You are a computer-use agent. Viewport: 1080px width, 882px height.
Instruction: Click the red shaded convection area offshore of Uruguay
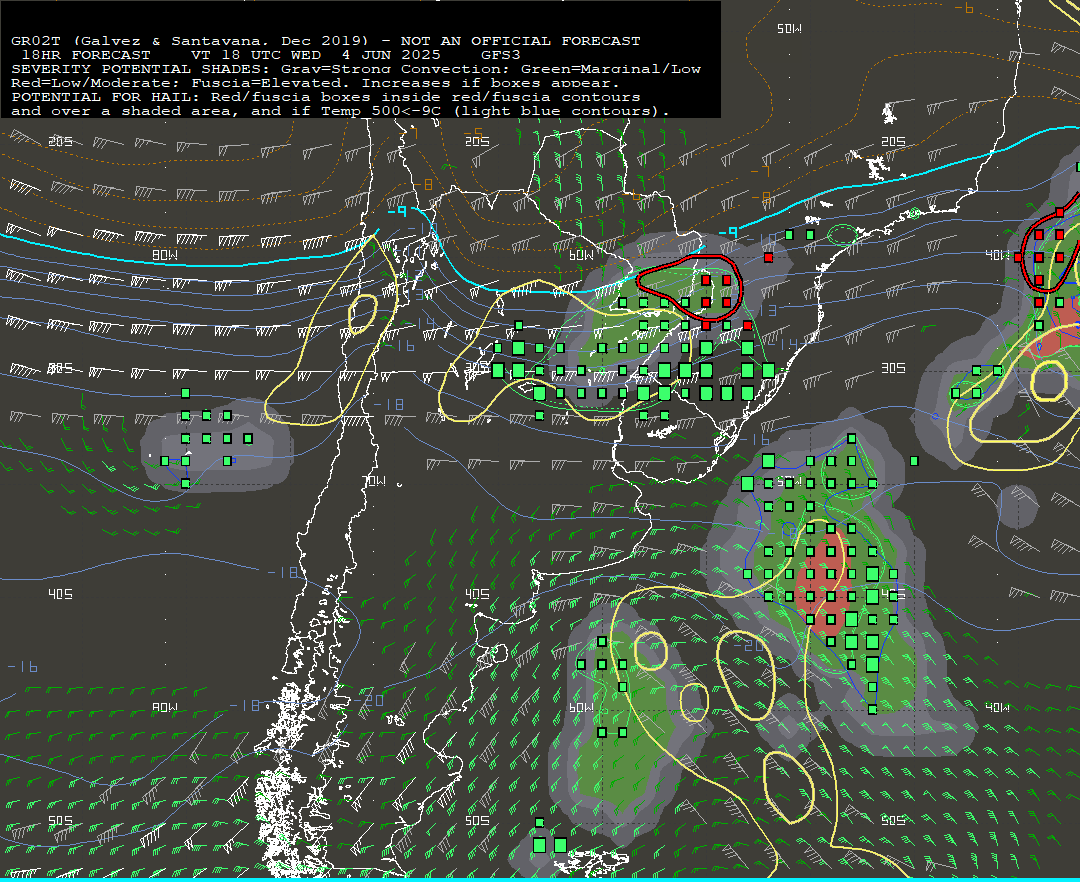click(824, 582)
